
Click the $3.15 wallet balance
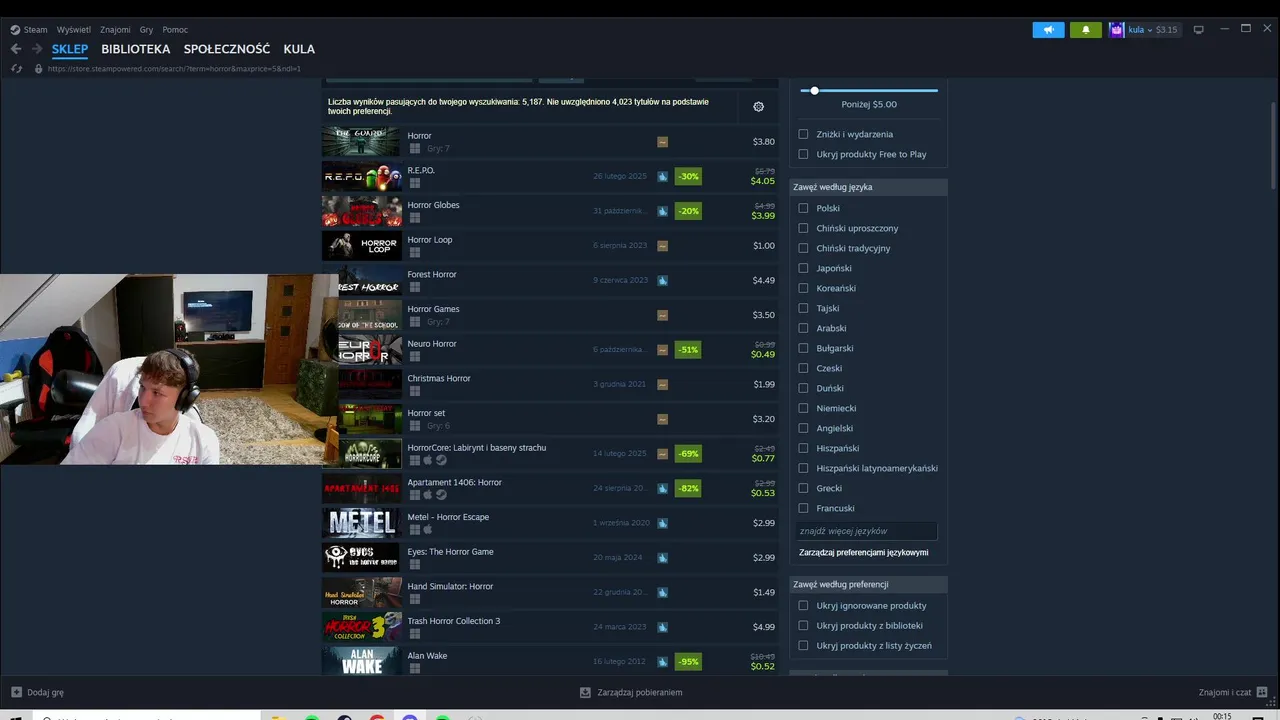pos(1166,30)
